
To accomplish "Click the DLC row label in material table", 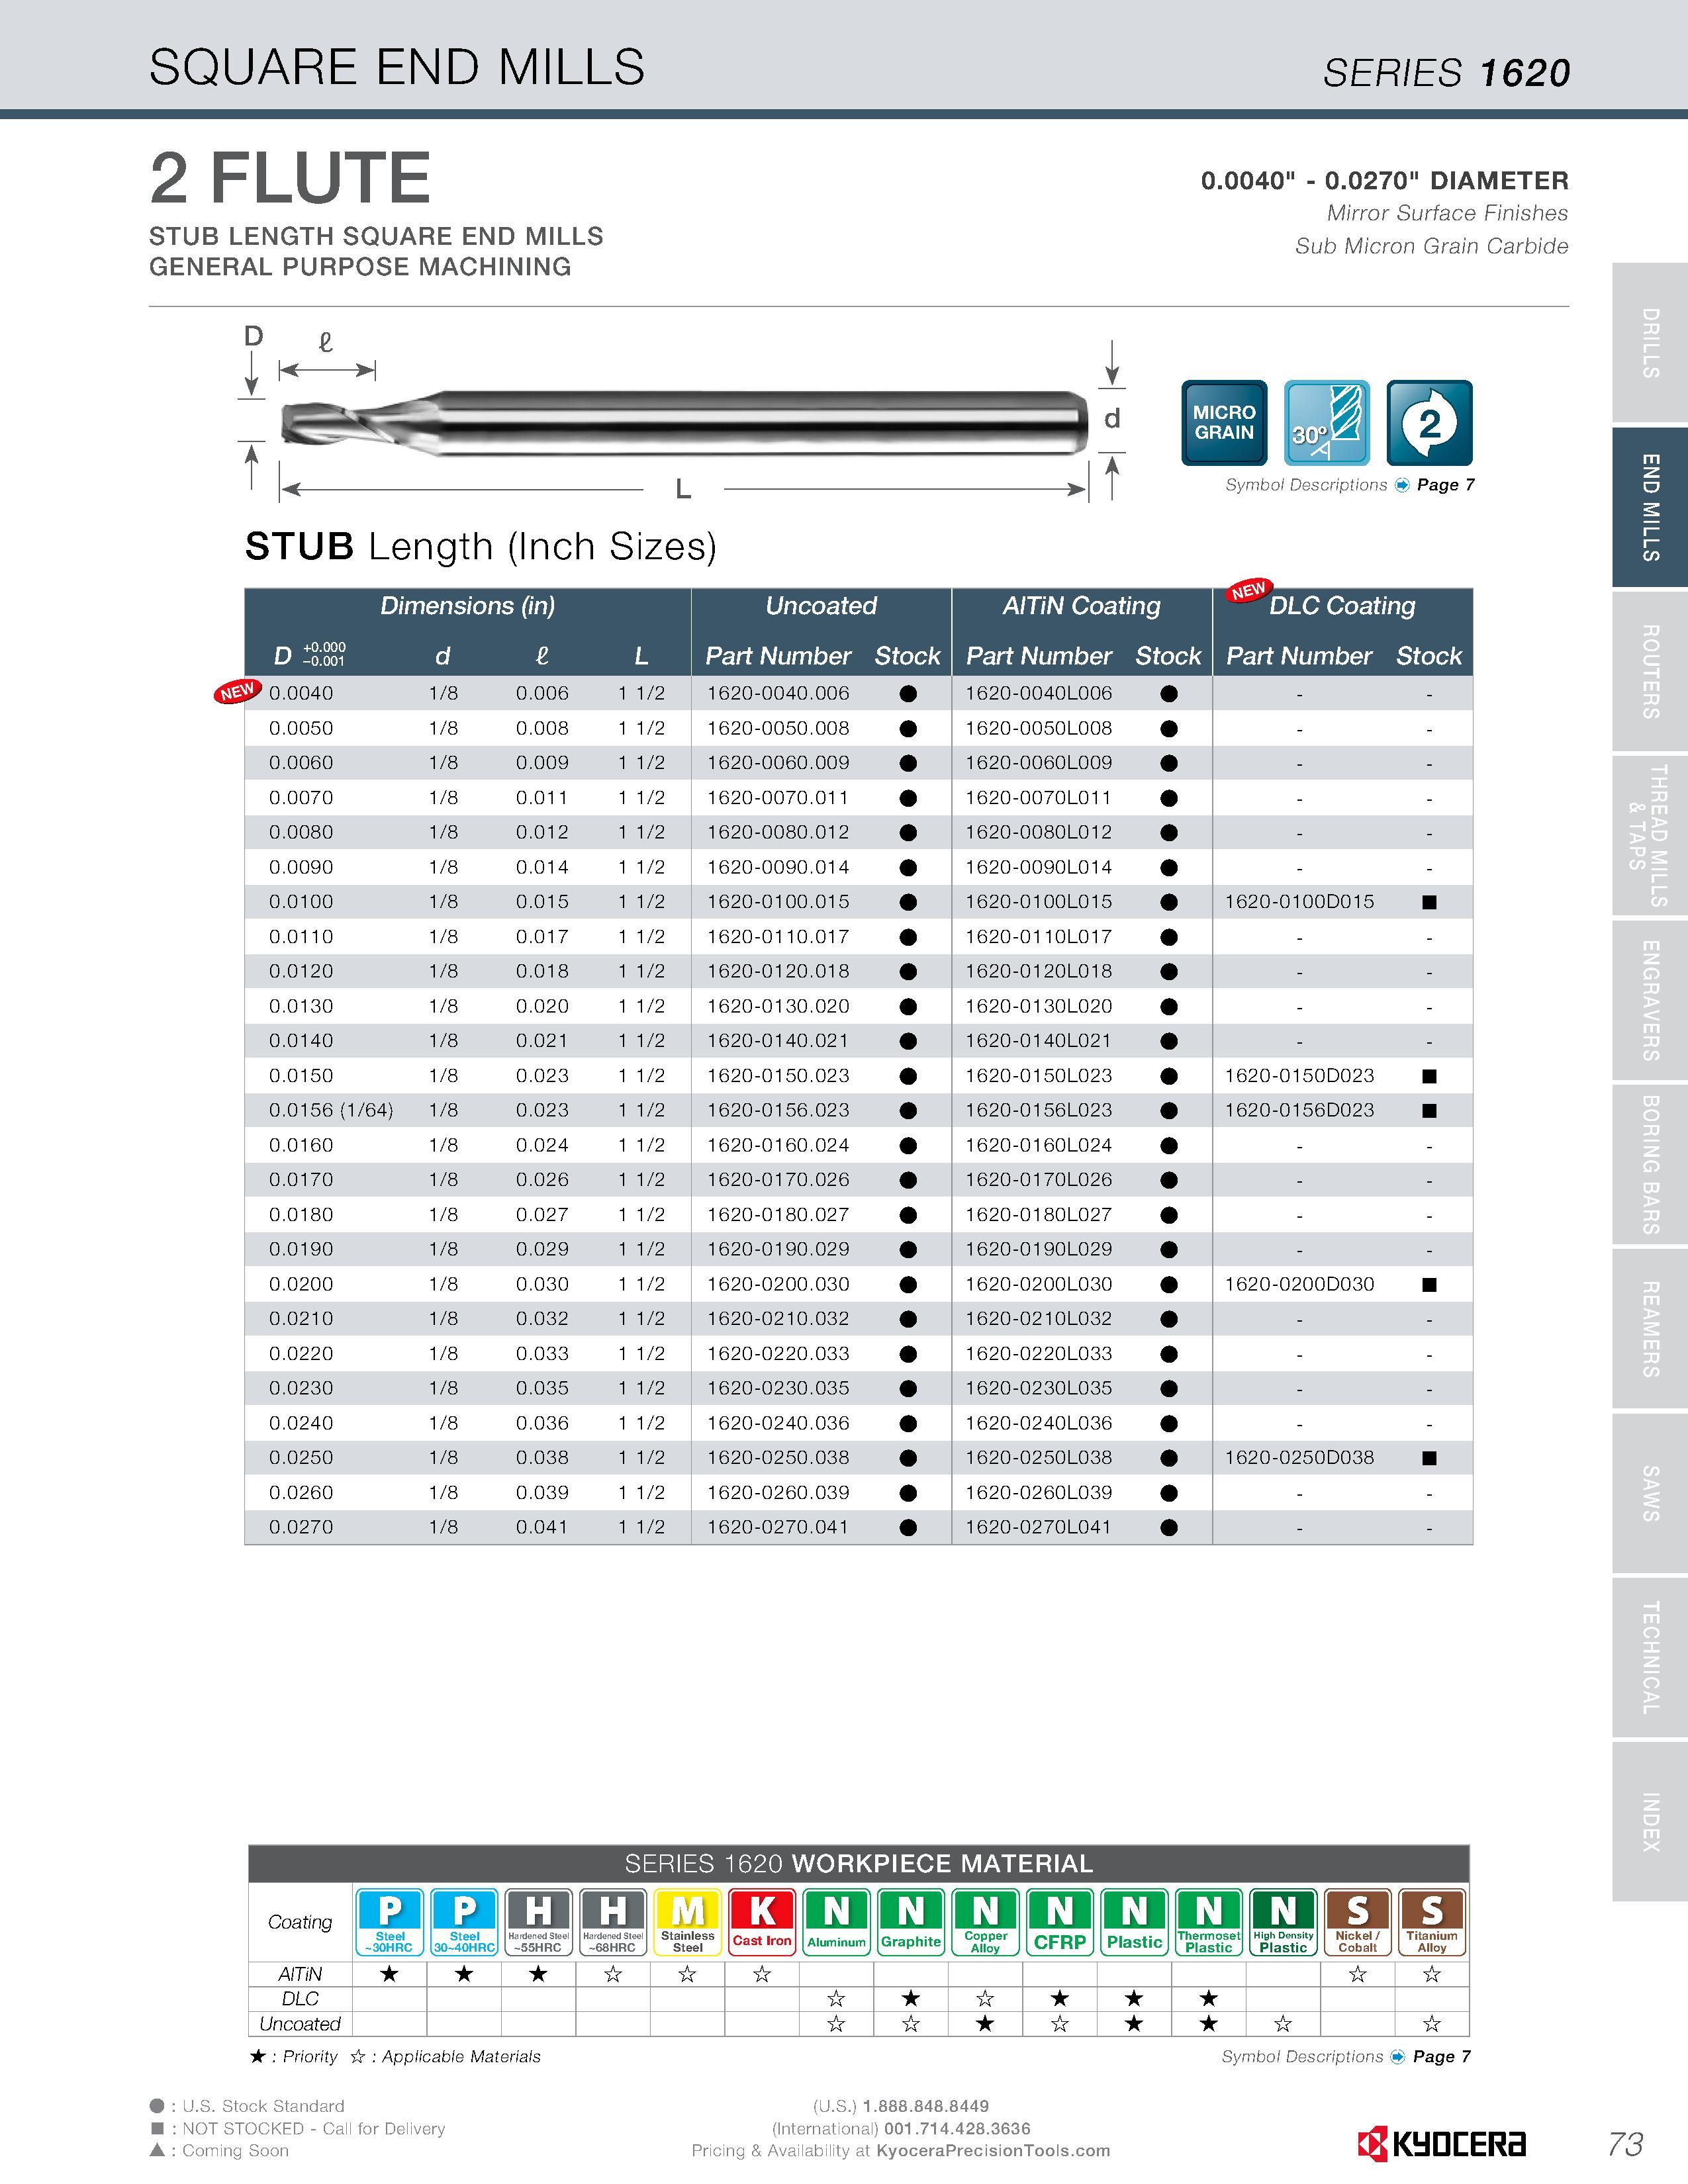I will pyautogui.click(x=300, y=1999).
